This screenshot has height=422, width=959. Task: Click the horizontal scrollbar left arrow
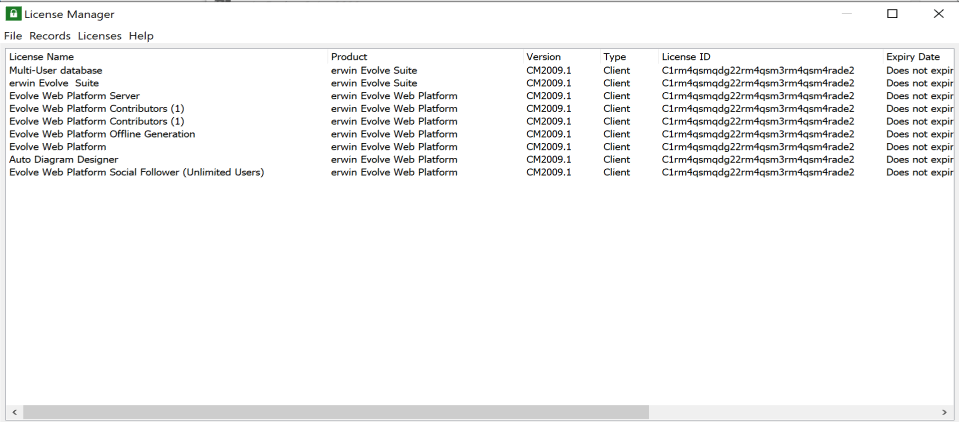click(14, 412)
